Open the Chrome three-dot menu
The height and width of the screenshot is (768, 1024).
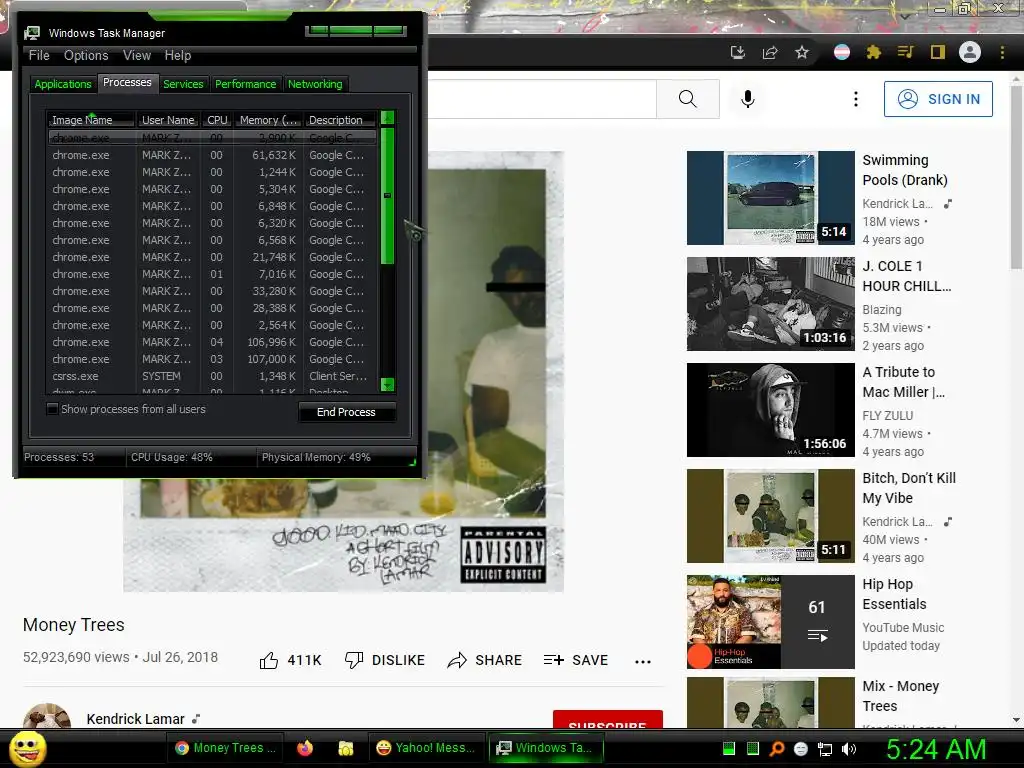click(1002, 52)
